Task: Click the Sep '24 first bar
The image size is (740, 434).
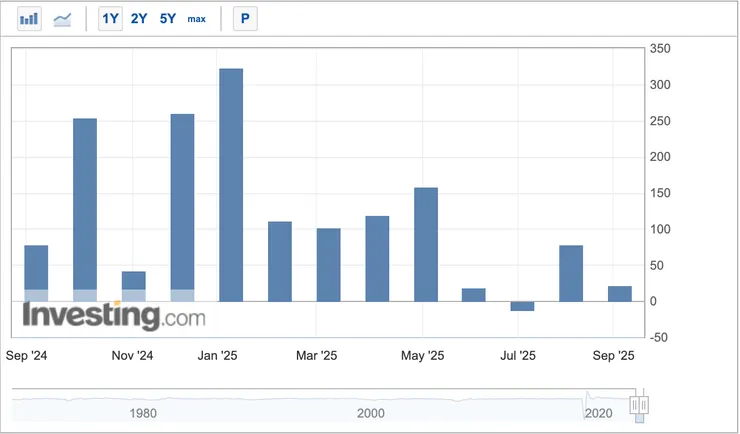Action: (36, 274)
